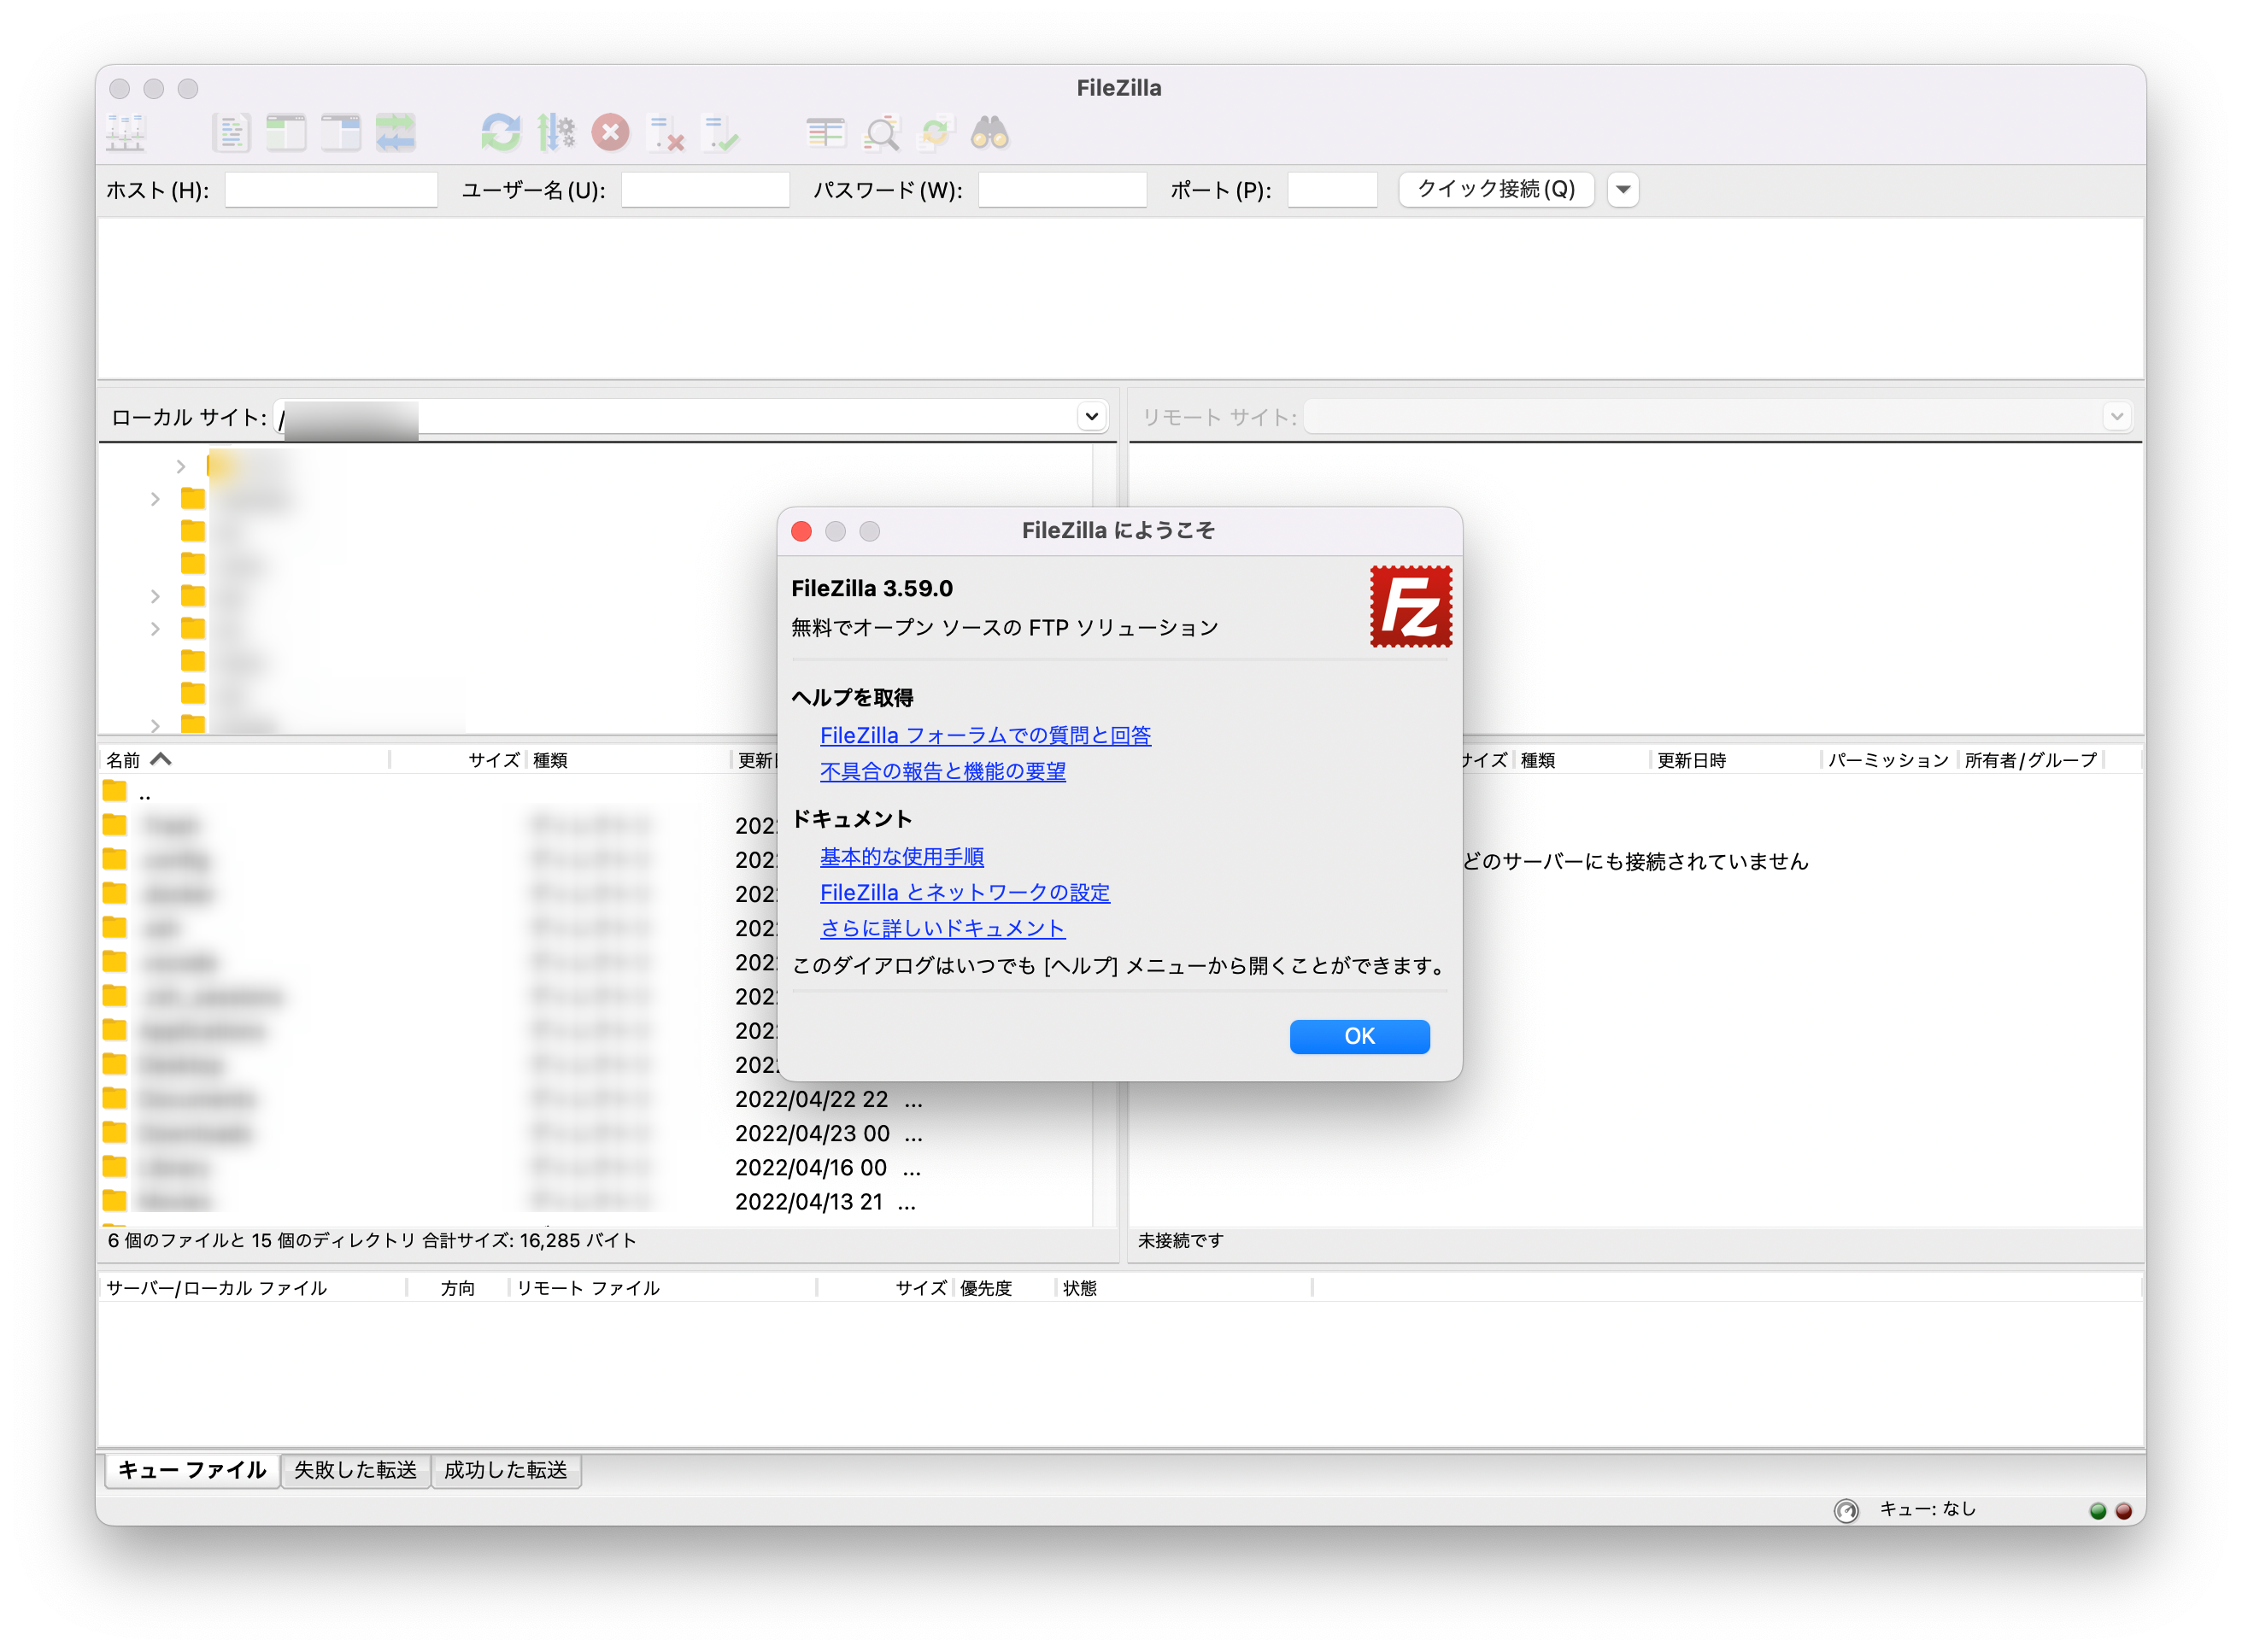2242x1652 pixels.
Task: Click the process queue toolbar icon
Action: pyautogui.click(x=556, y=133)
